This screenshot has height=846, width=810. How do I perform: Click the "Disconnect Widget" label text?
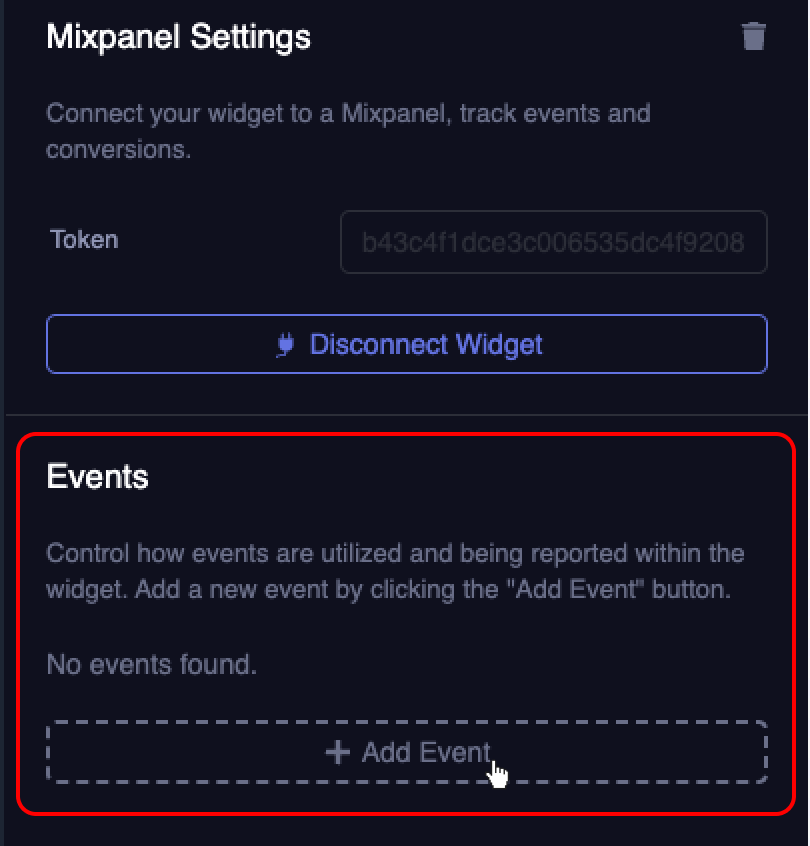pos(426,345)
